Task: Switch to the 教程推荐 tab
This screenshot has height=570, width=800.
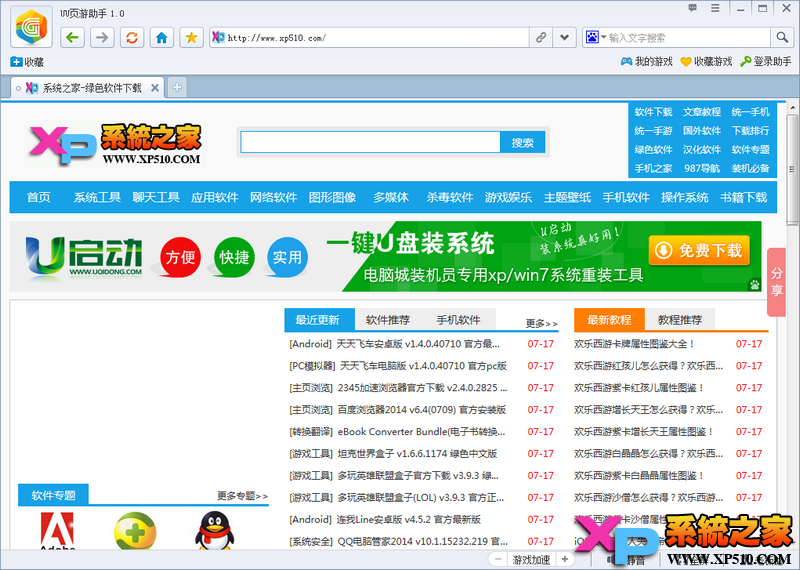Action: point(680,320)
